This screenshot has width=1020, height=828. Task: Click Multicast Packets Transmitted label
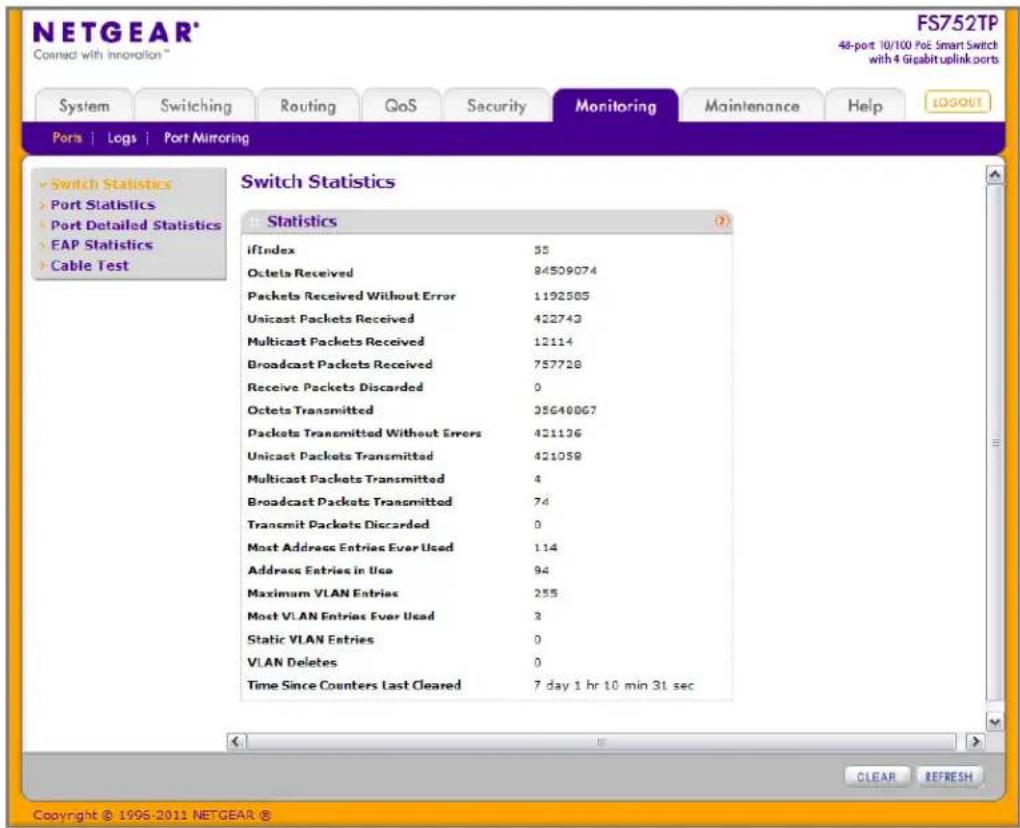346,479
